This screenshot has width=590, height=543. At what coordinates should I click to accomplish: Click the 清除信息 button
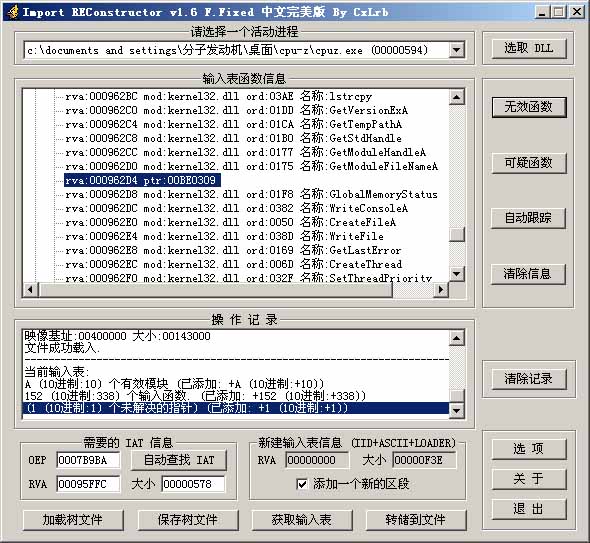click(529, 274)
